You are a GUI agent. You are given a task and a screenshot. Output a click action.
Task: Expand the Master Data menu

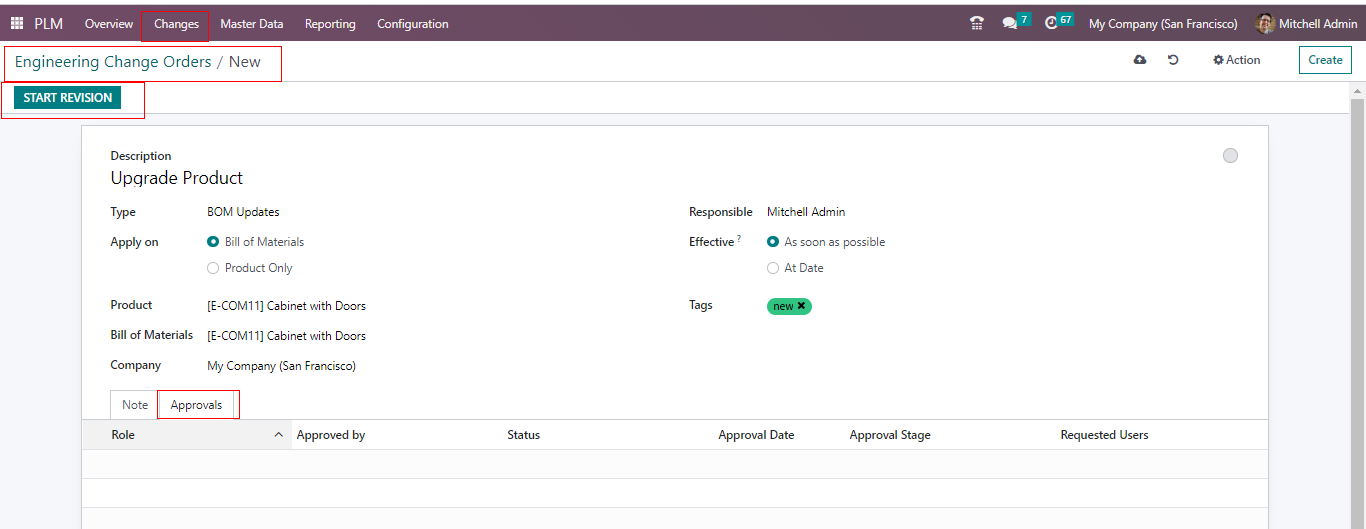tap(251, 23)
